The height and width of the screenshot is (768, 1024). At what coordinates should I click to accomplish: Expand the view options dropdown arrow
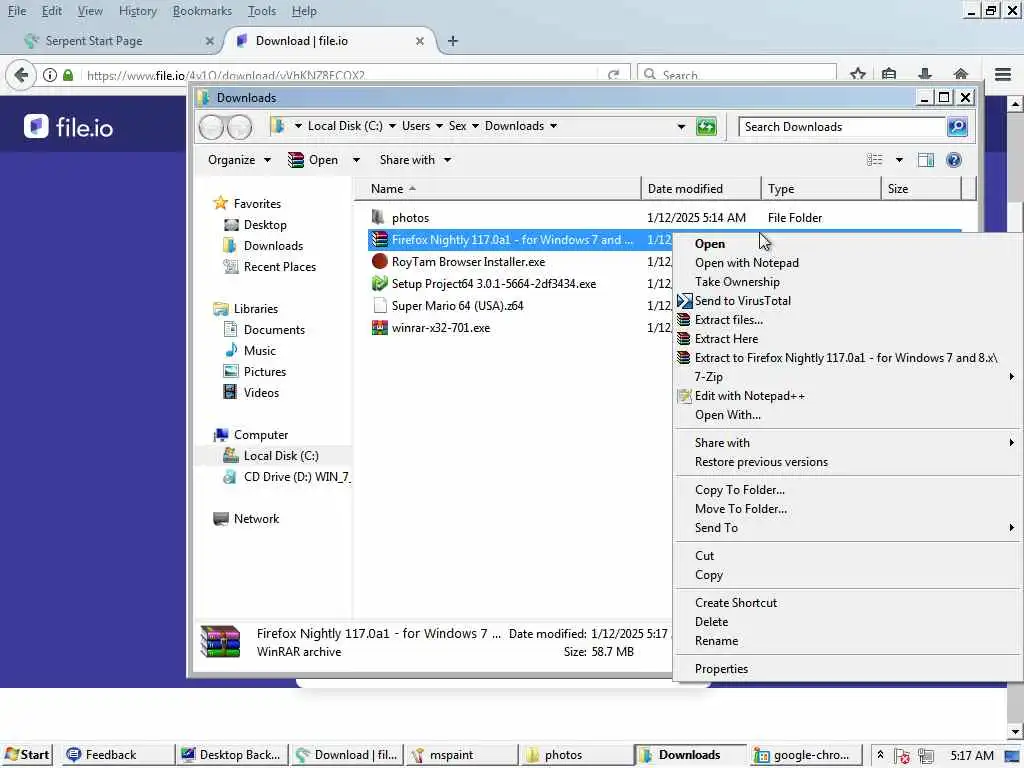pyautogui.click(x=899, y=160)
